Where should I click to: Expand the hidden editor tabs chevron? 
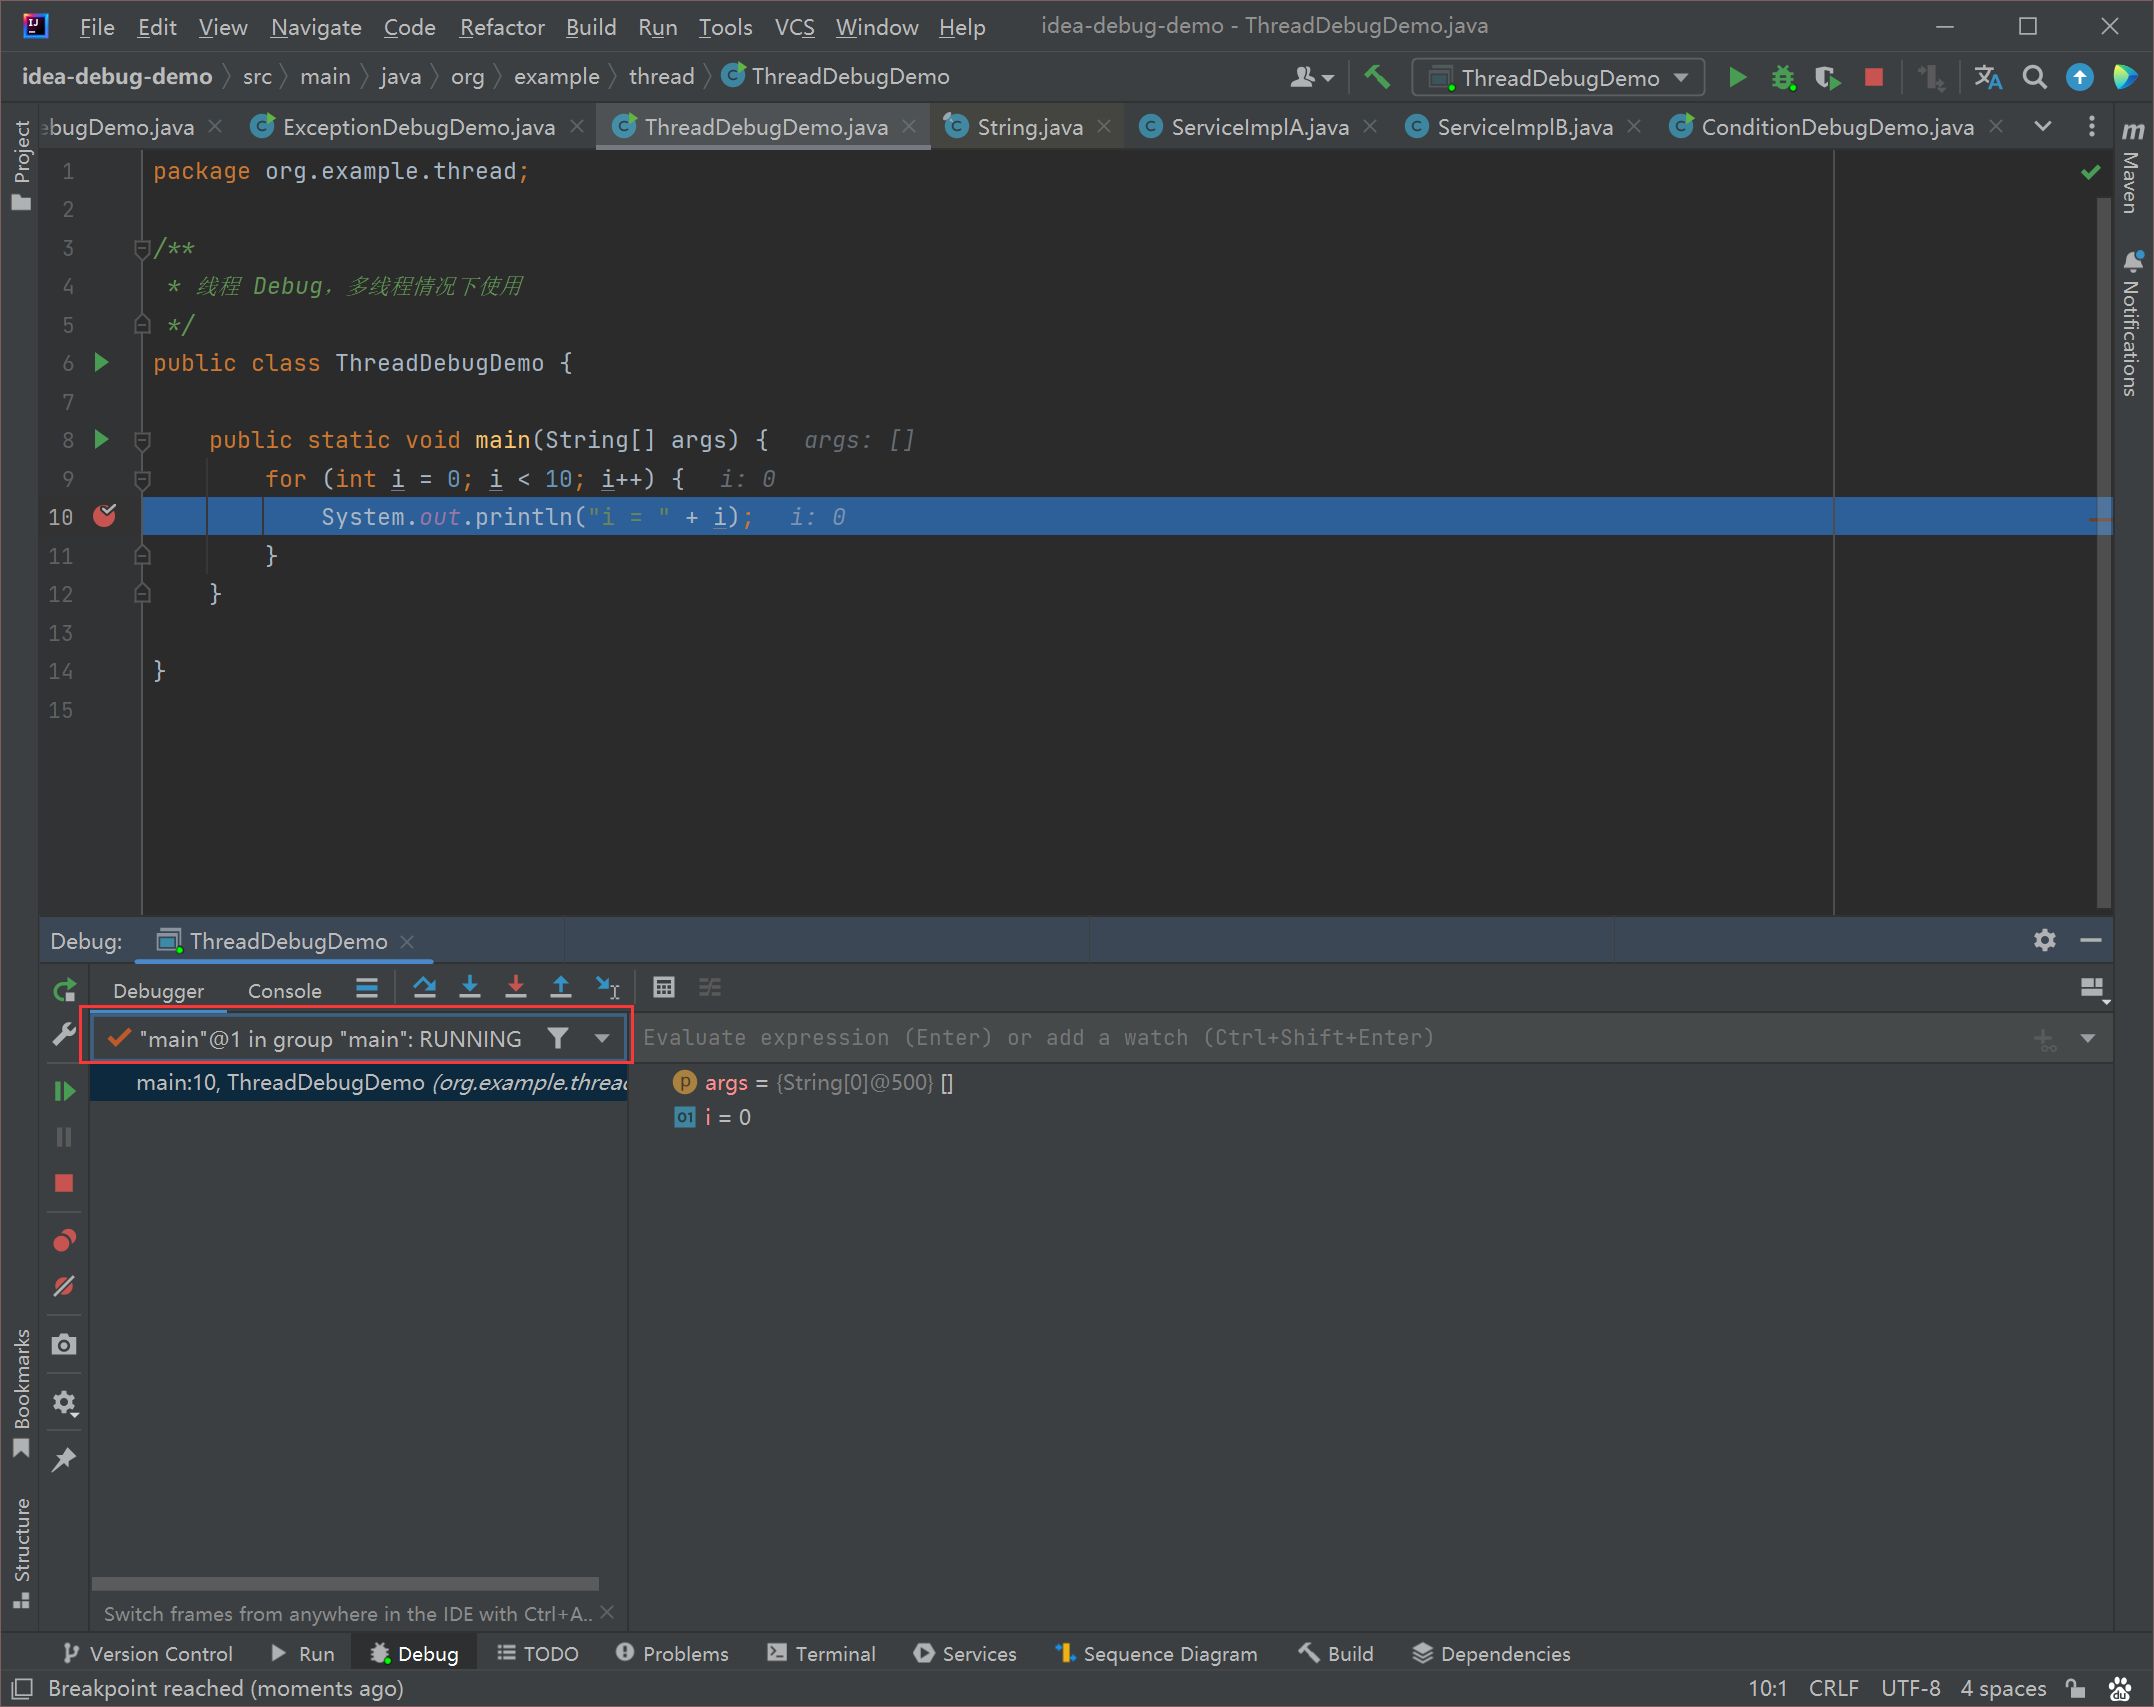(2043, 127)
